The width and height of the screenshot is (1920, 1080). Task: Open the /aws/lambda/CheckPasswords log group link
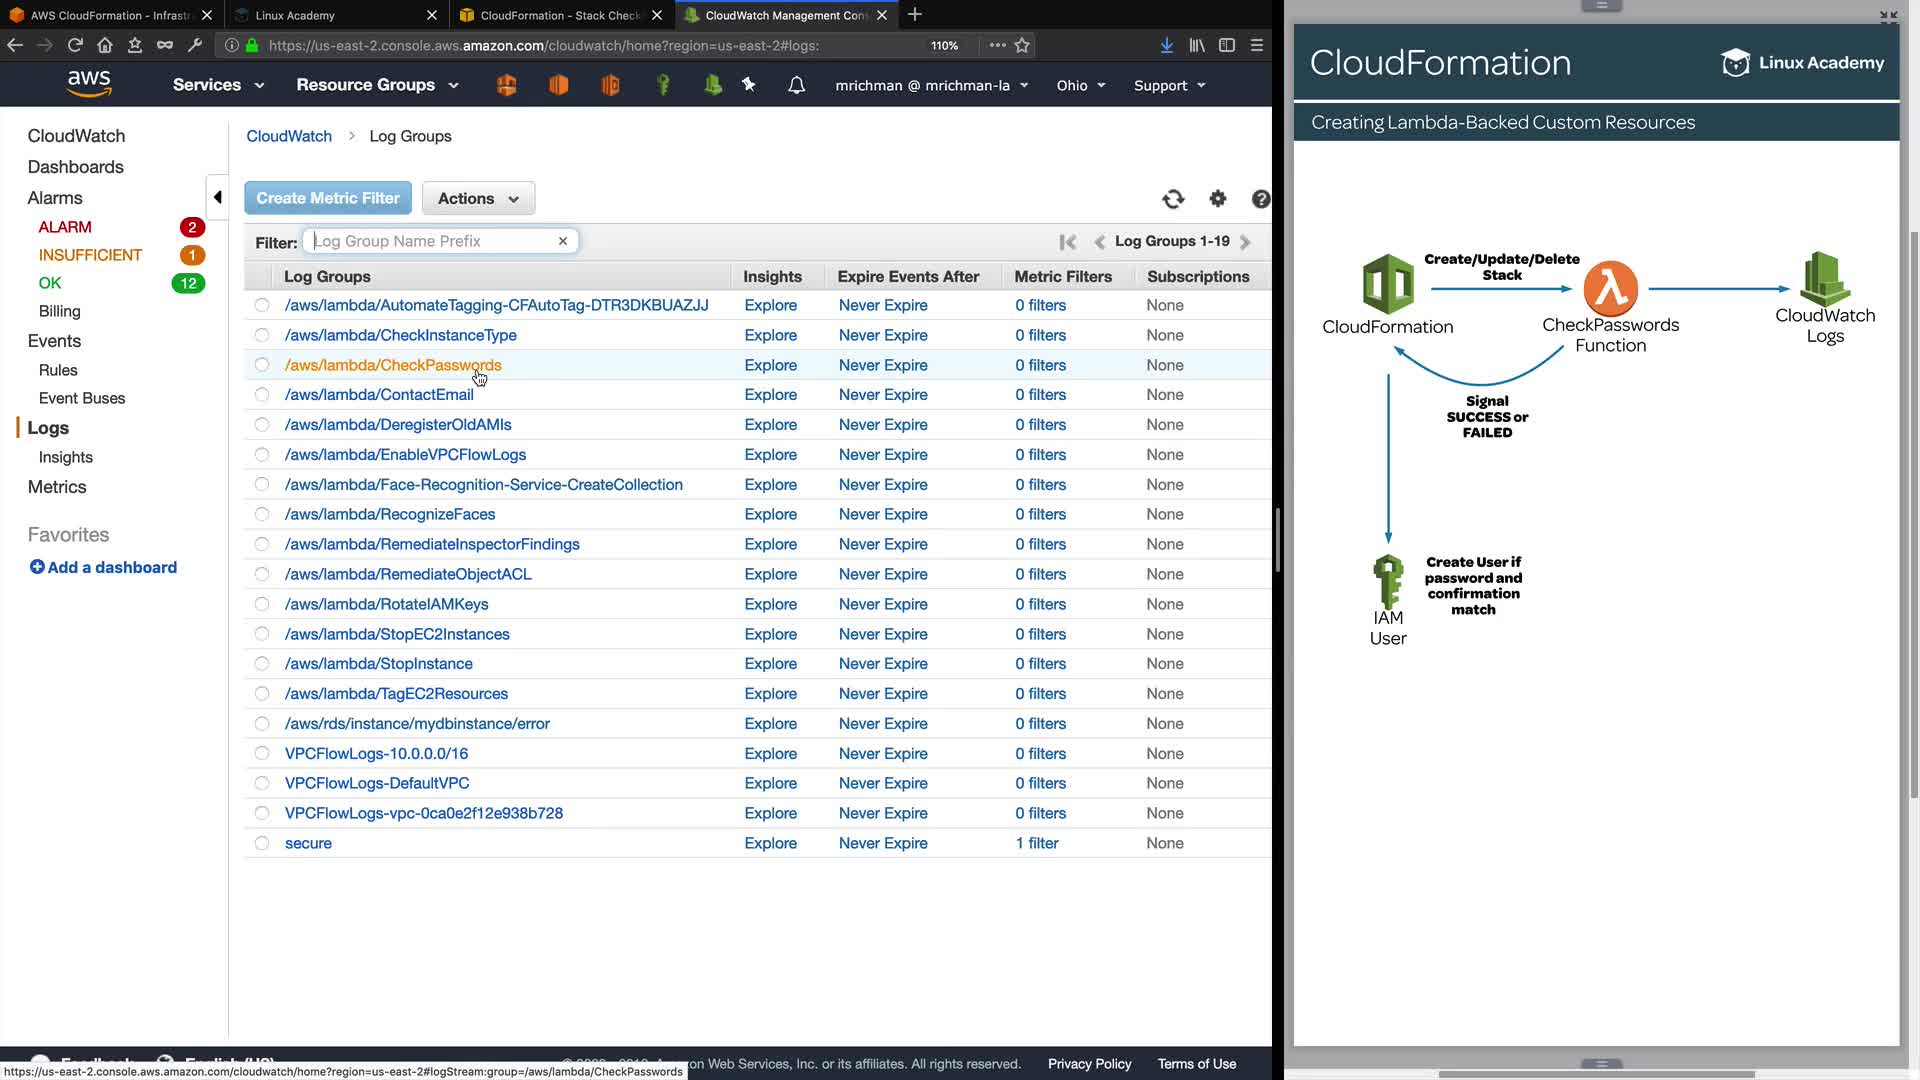click(393, 365)
